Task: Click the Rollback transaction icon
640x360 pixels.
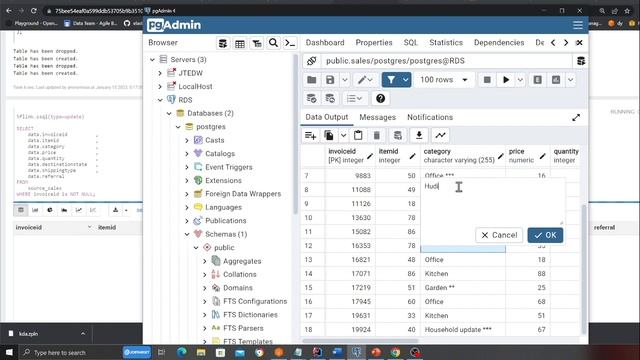Action: (x=330, y=99)
